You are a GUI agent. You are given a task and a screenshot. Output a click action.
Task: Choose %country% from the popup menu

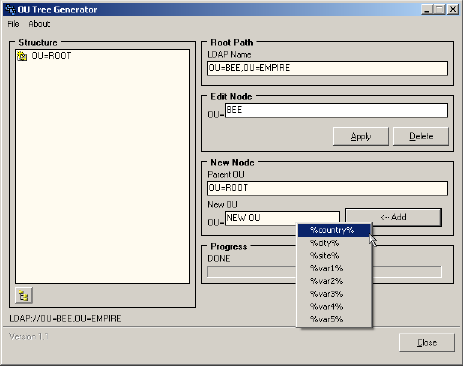point(334,230)
